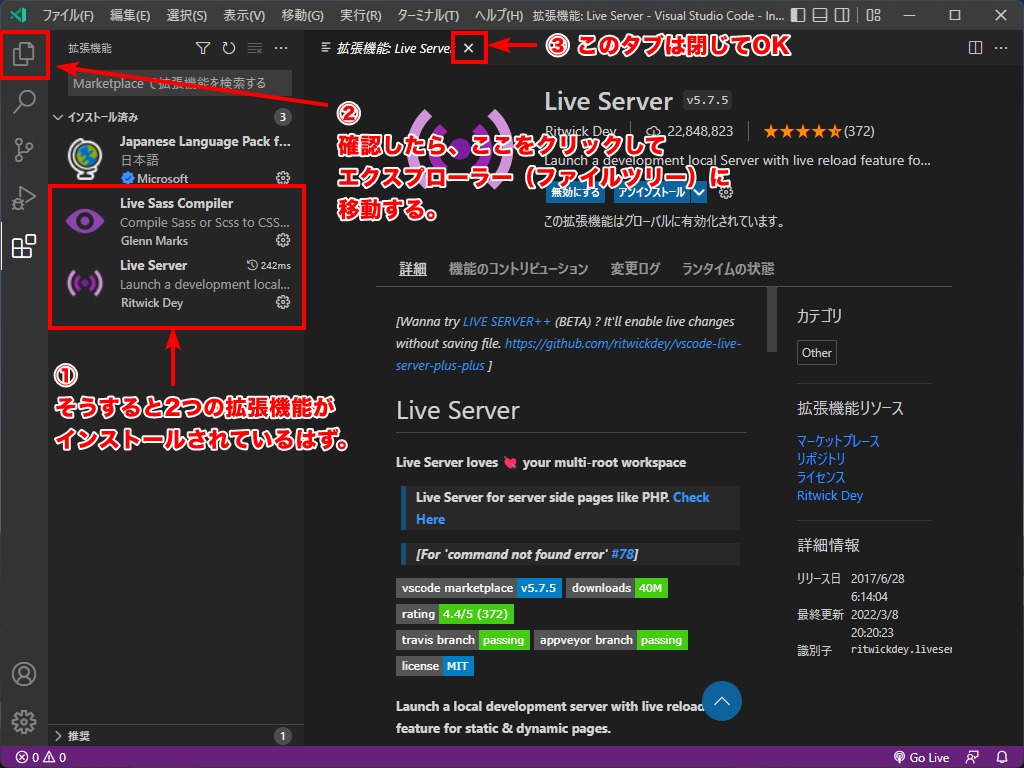Click Go Live in status bar
The width and height of the screenshot is (1024, 768).
[921, 758]
